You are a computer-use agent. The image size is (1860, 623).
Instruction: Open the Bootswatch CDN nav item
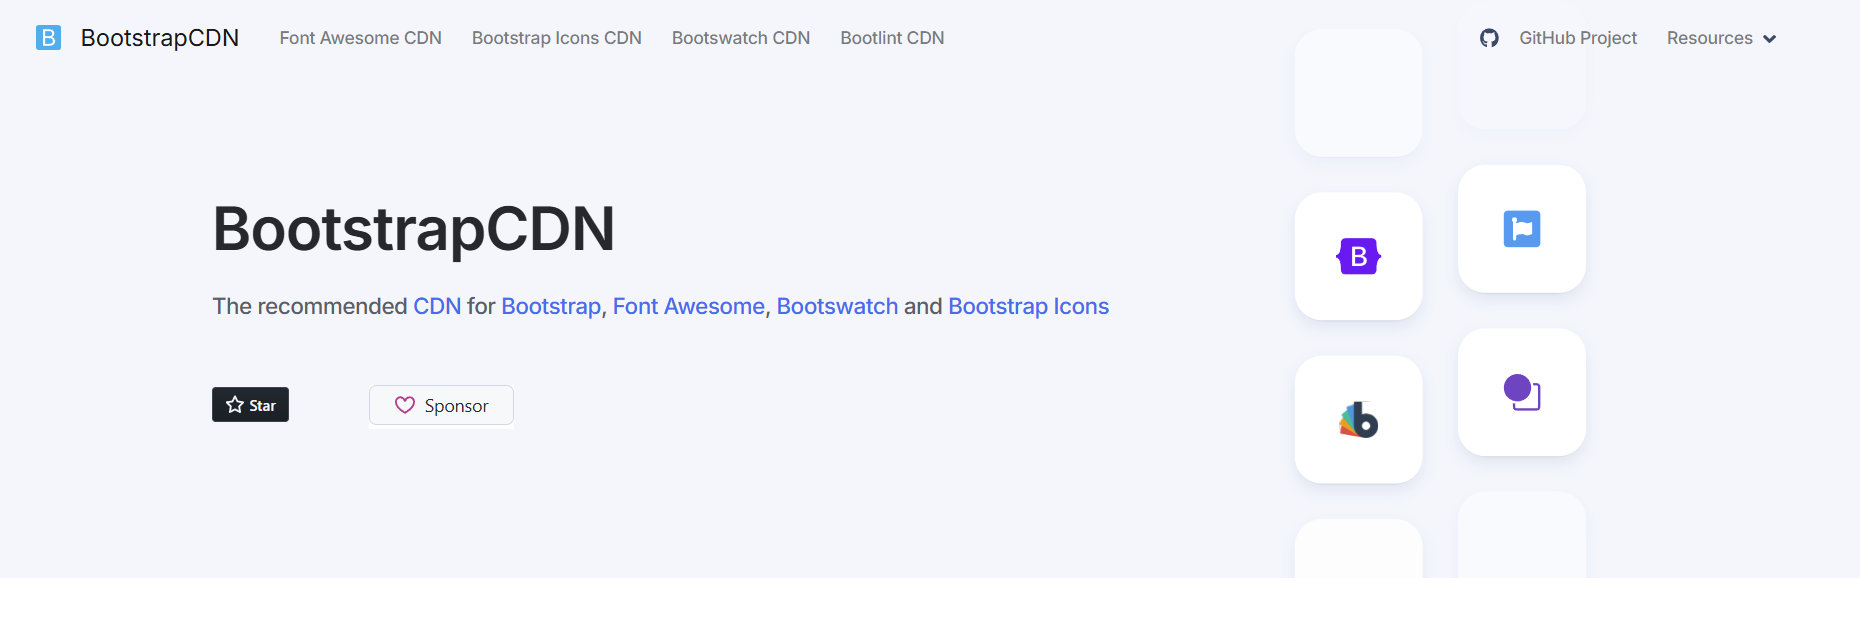point(740,38)
